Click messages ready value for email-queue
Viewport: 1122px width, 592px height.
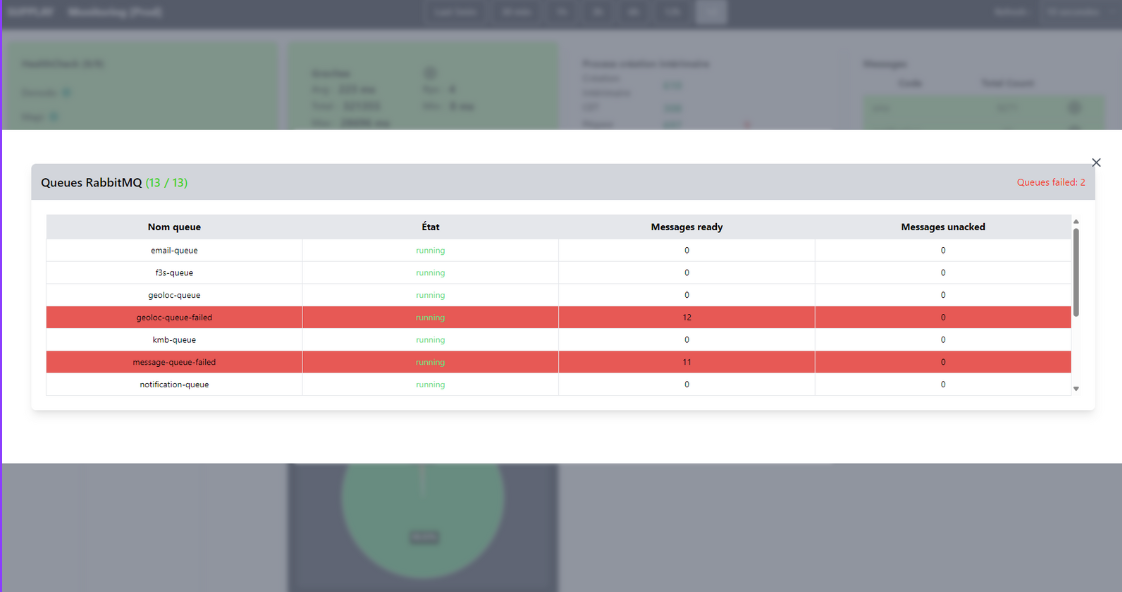pos(686,251)
